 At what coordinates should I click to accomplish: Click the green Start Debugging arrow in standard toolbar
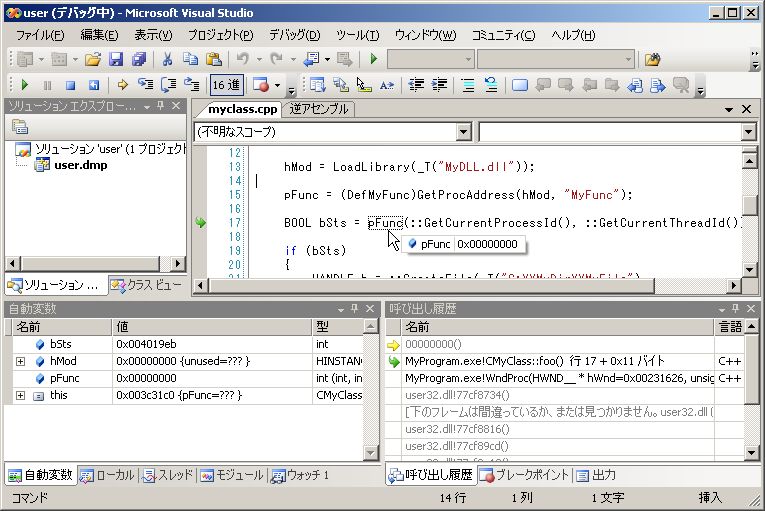pos(374,60)
